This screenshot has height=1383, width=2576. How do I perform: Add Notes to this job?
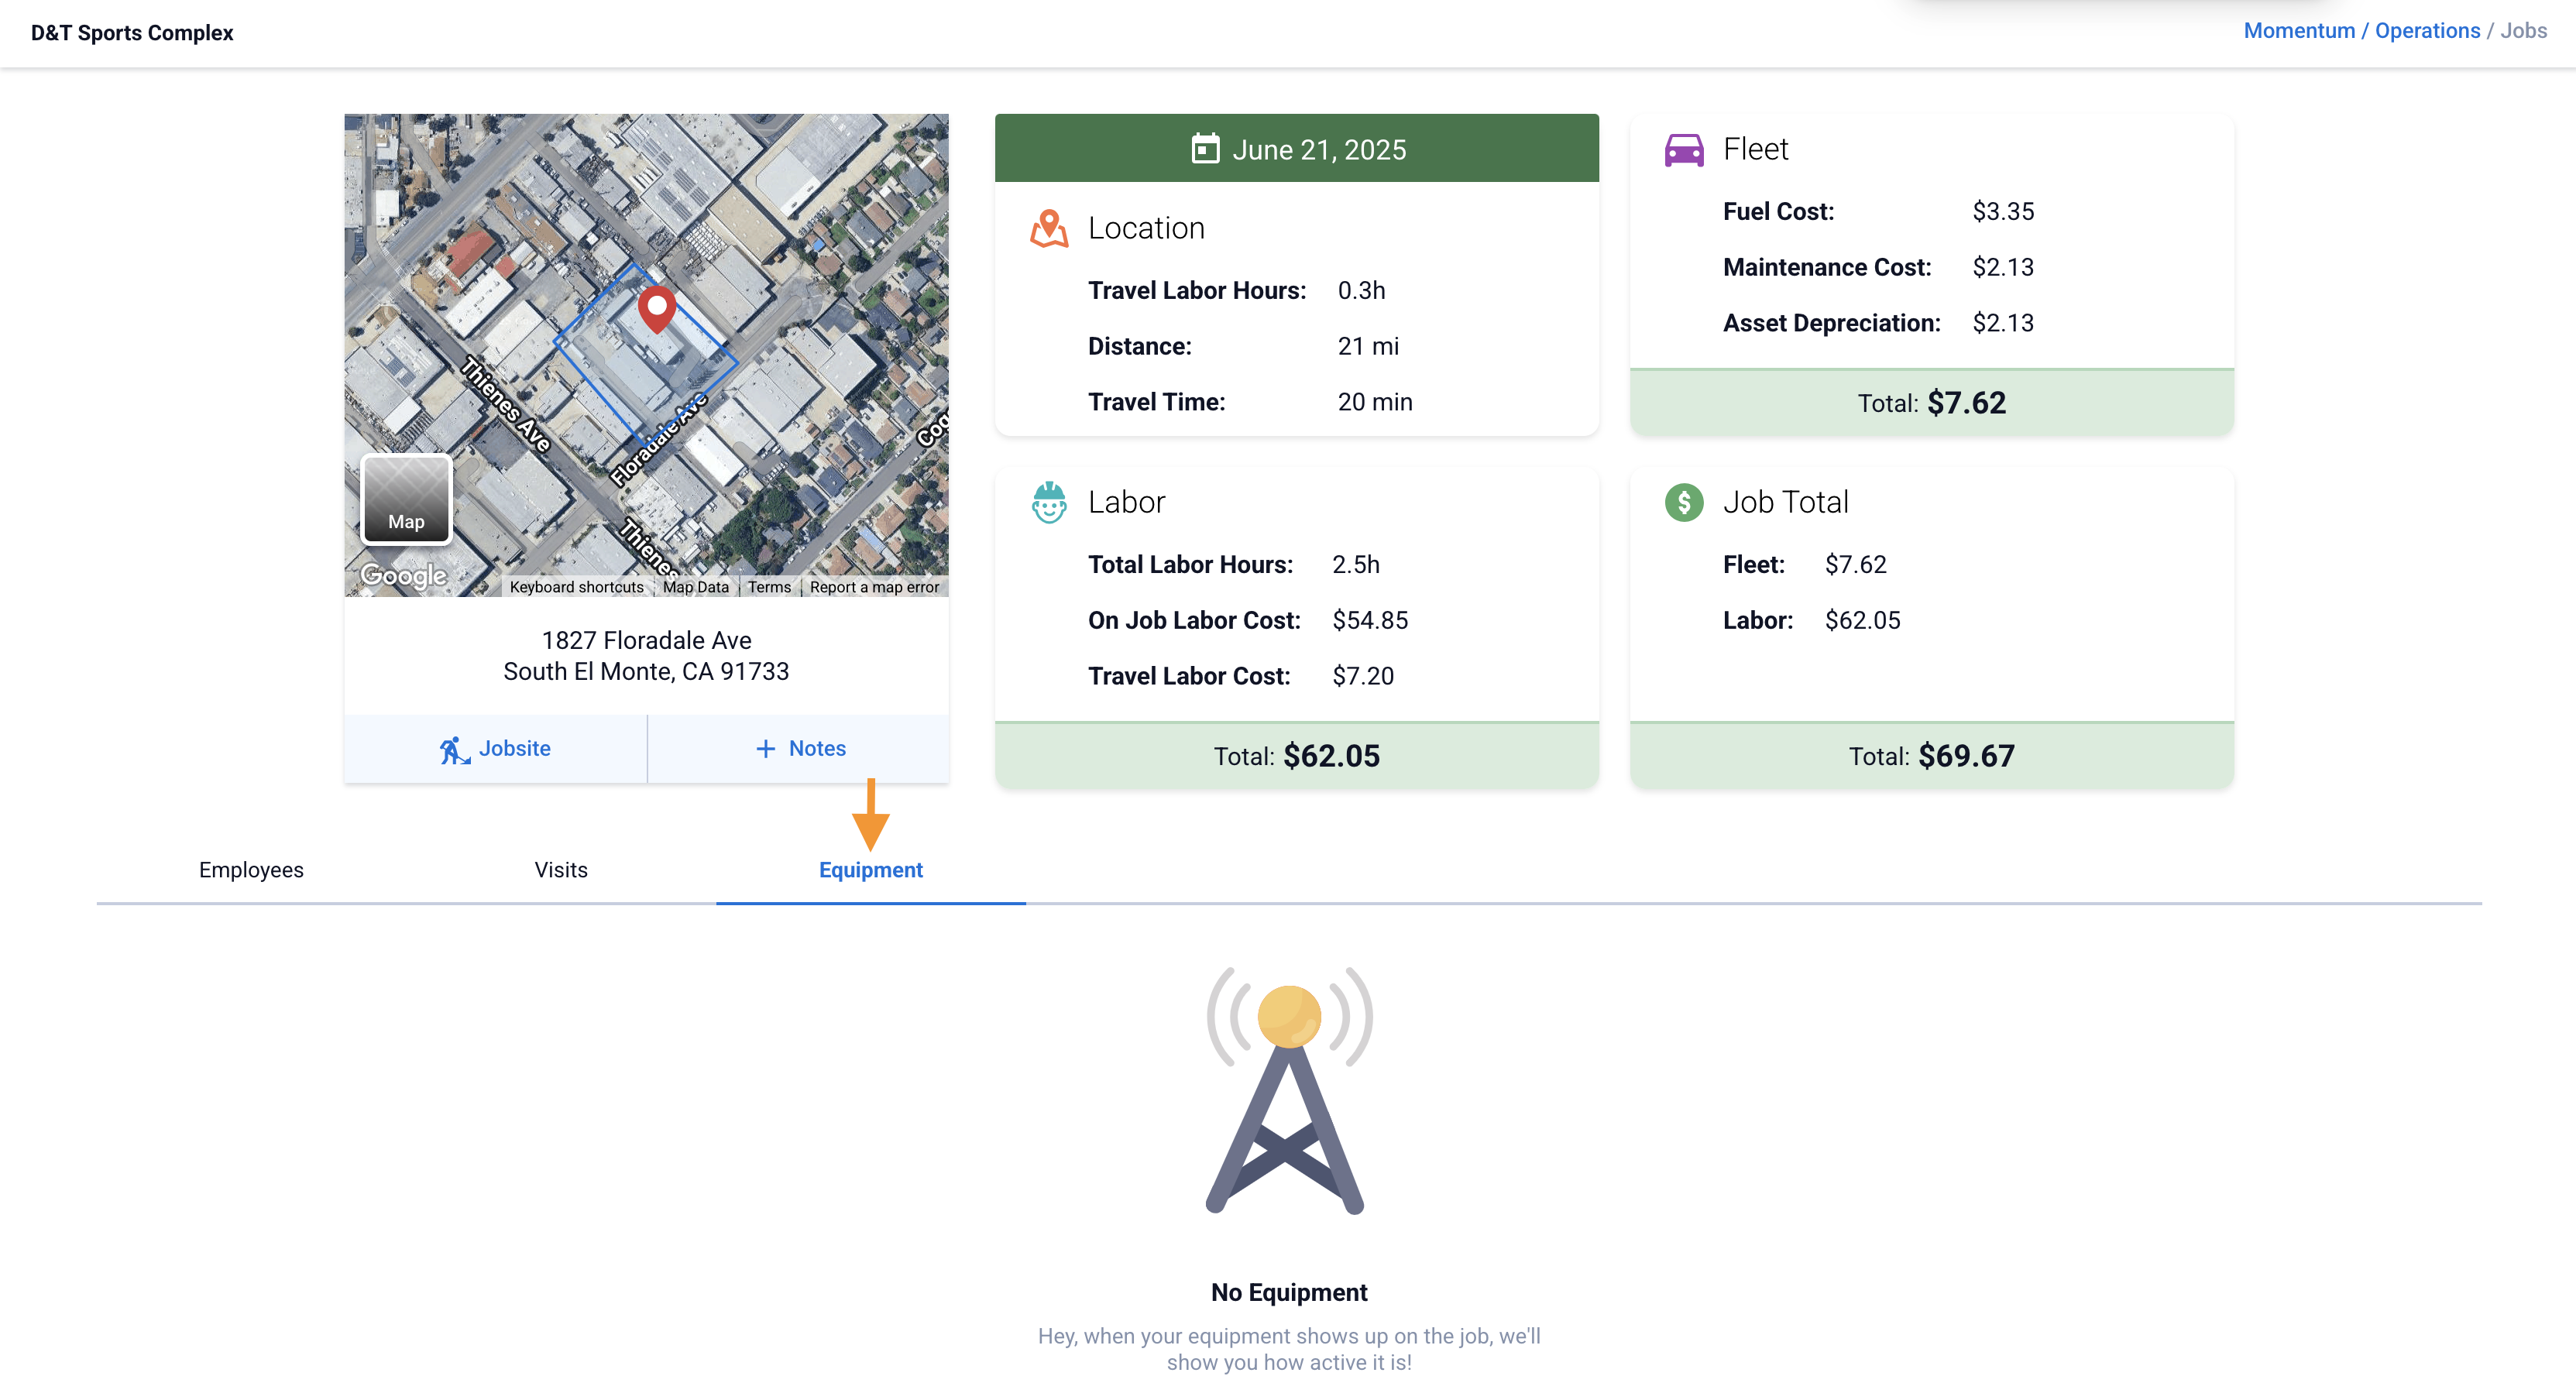coord(800,749)
